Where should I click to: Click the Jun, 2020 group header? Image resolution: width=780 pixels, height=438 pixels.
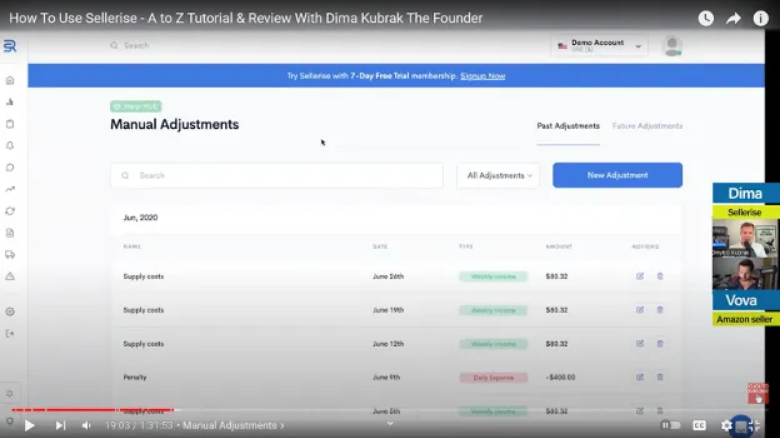click(x=140, y=218)
